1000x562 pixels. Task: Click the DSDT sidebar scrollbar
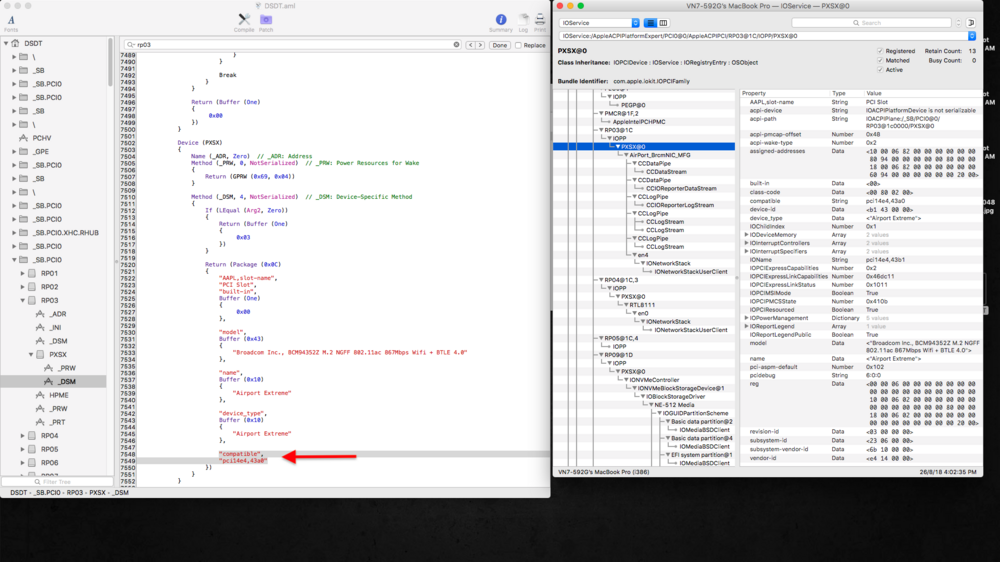[x=110, y=63]
